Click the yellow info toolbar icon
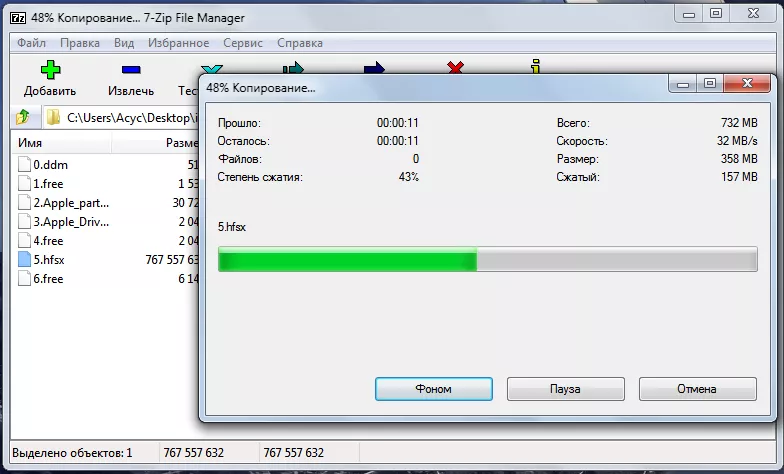Image resolution: width=784 pixels, height=474 pixels. (536, 68)
